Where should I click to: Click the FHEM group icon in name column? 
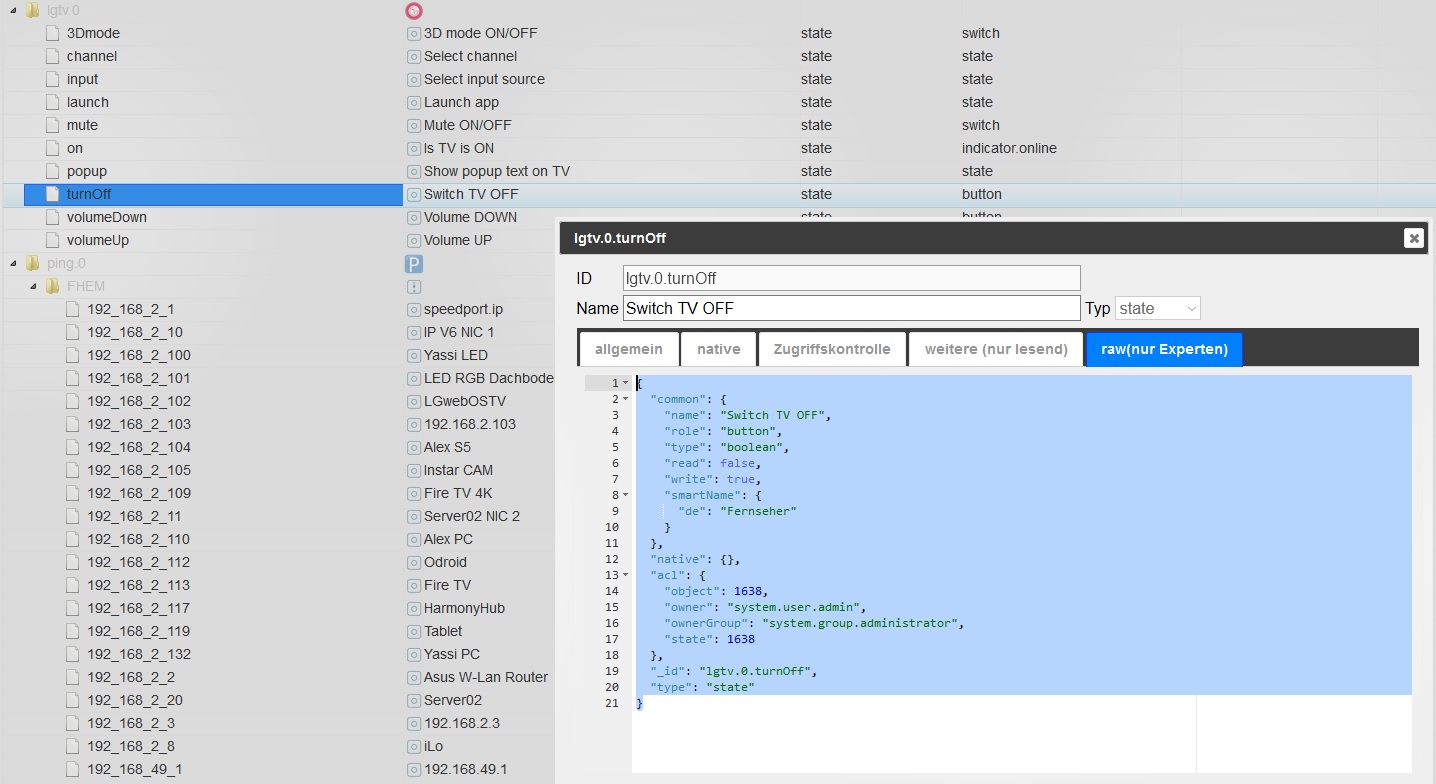pos(414,287)
